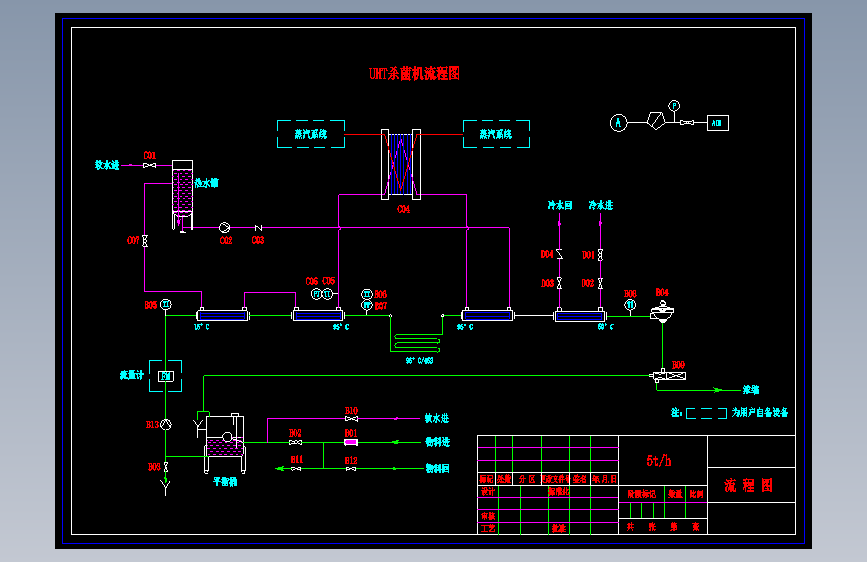Click the 工艺 cell in title block

pos(488,528)
